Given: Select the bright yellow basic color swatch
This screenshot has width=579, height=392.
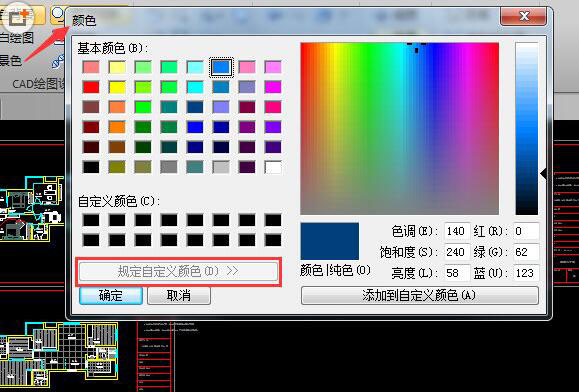Looking at the screenshot, I should [117, 87].
